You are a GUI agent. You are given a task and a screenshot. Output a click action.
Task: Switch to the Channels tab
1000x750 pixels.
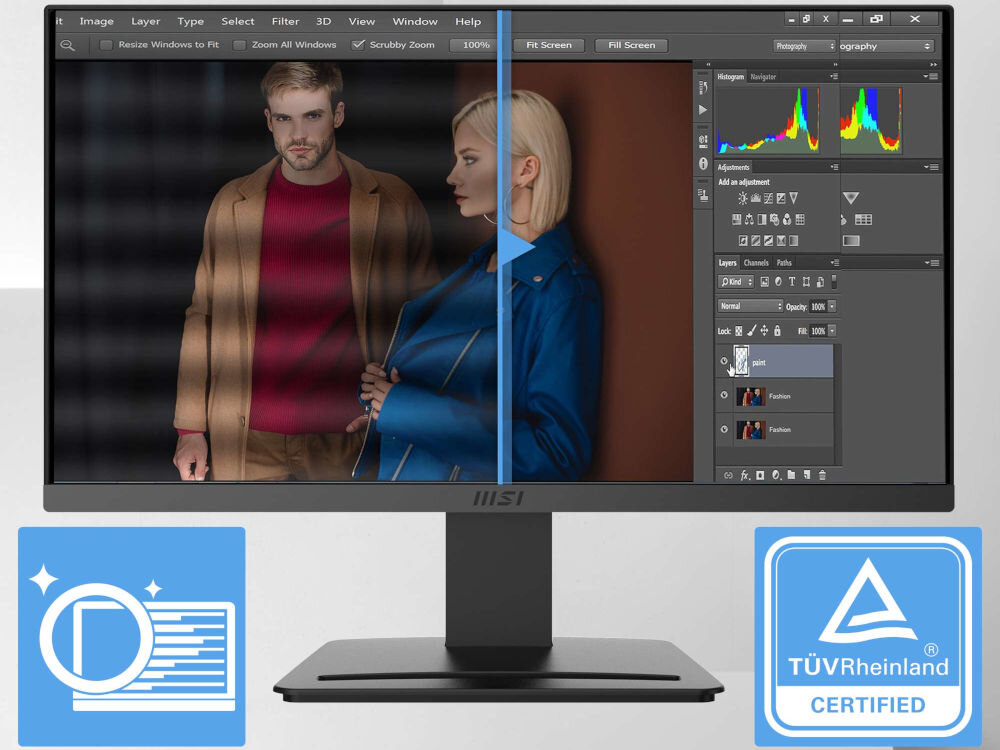coord(756,263)
